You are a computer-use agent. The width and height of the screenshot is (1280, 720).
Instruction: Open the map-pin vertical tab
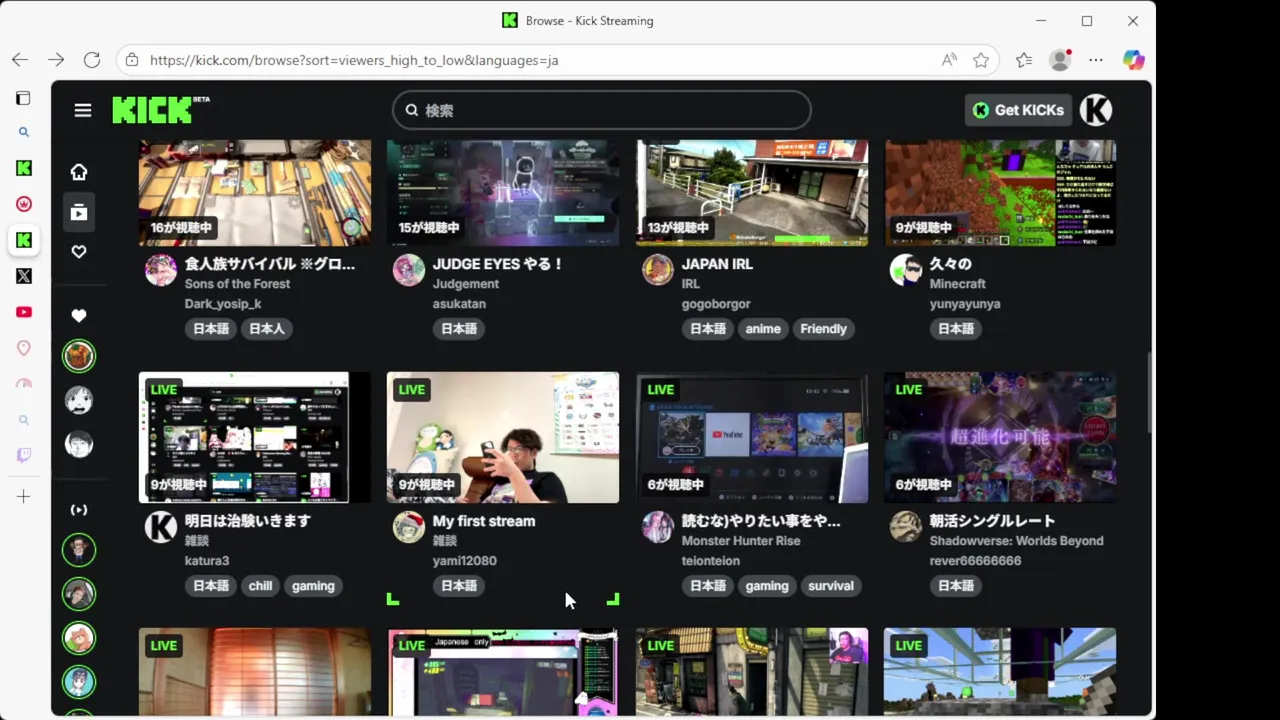point(24,348)
